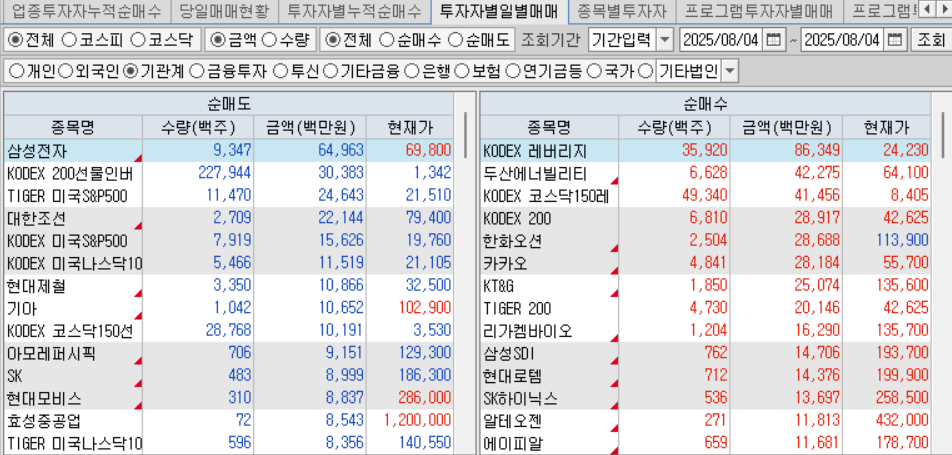Screen dimensions: 952x455
Task: Choose the 국가 radio button
Action: [593, 72]
